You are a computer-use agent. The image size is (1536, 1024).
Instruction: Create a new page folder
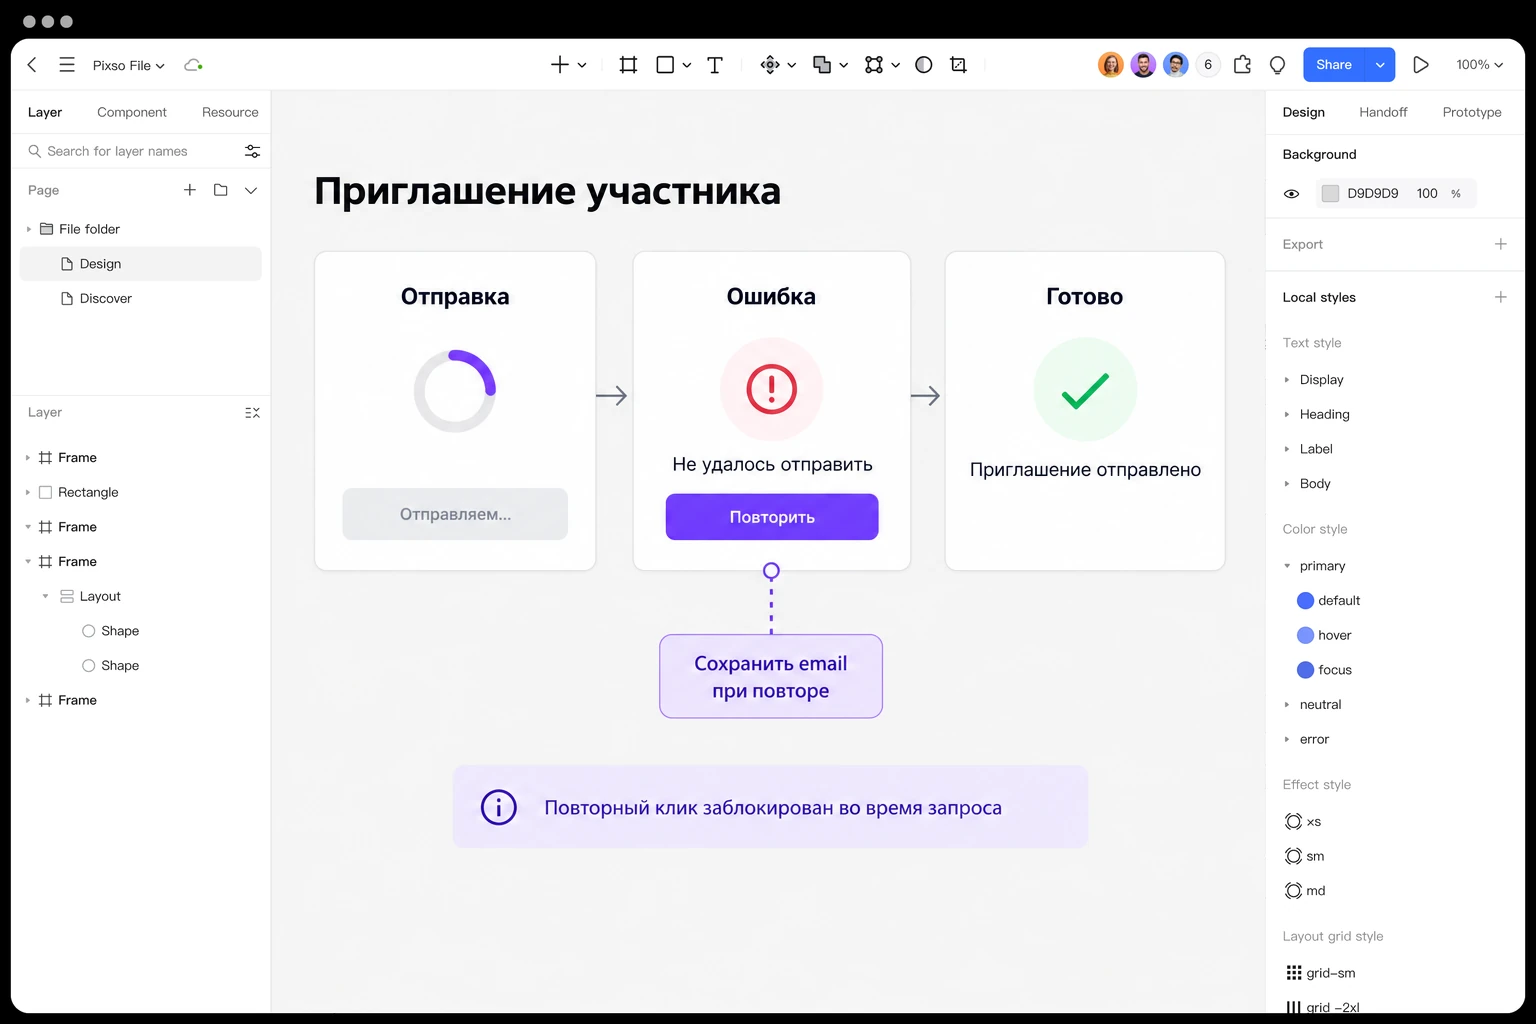coord(221,190)
